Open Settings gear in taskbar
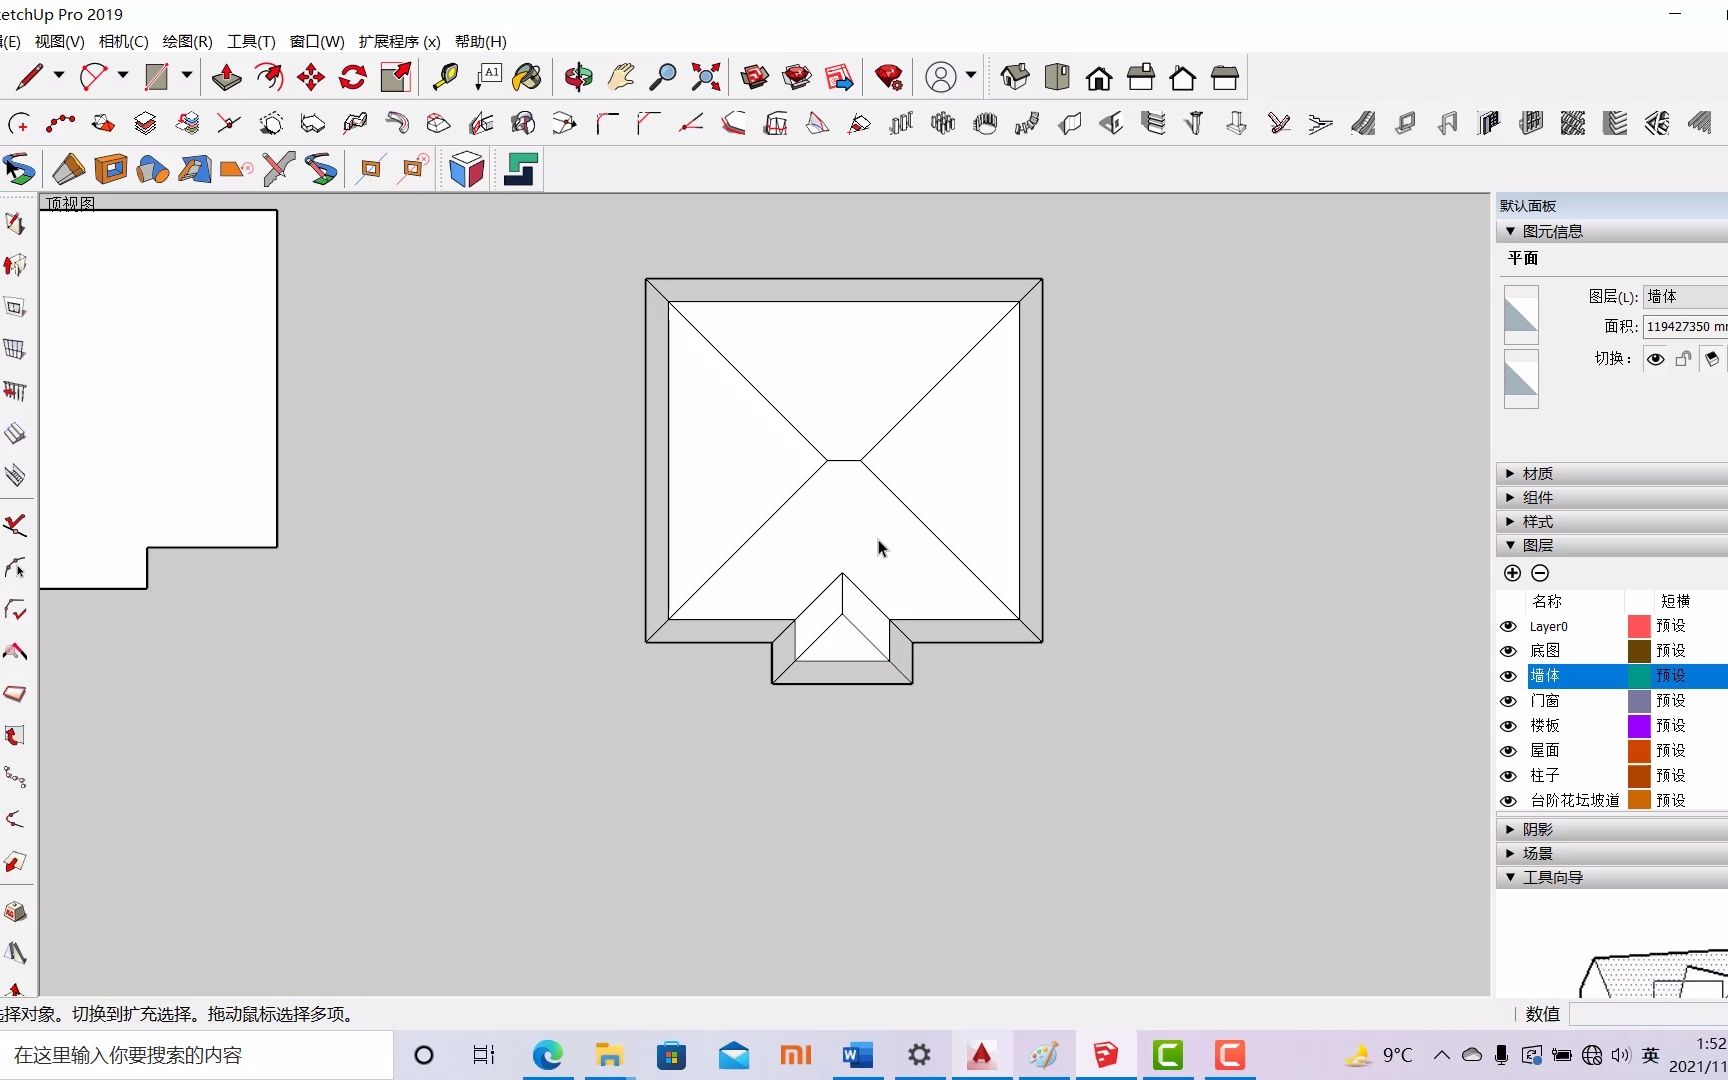The width and height of the screenshot is (1728, 1080). coord(919,1055)
